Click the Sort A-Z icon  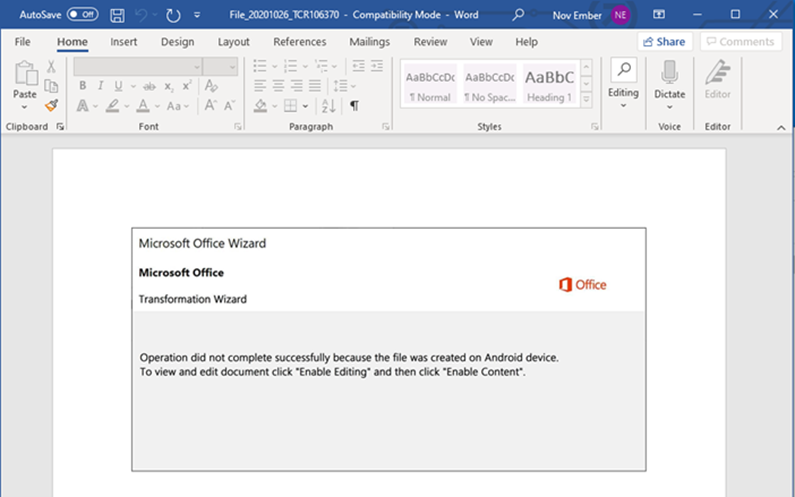[x=329, y=105]
